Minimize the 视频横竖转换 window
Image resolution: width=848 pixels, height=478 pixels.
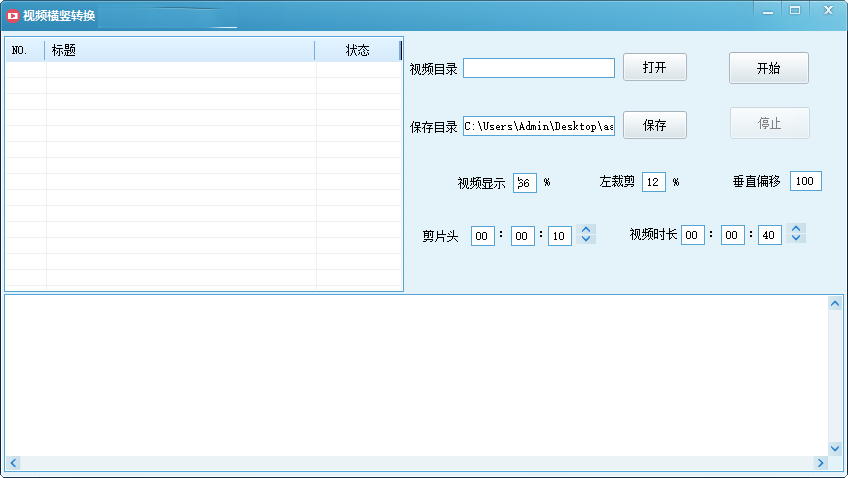(767, 11)
